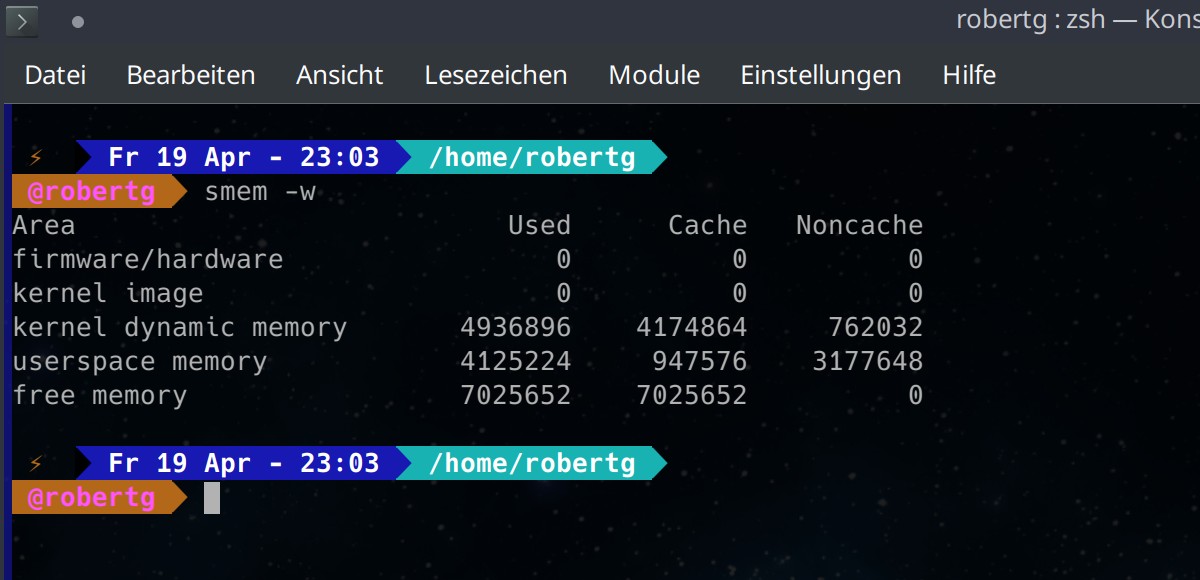Open the Ansicht menu
1200x580 pixels.
(340, 75)
